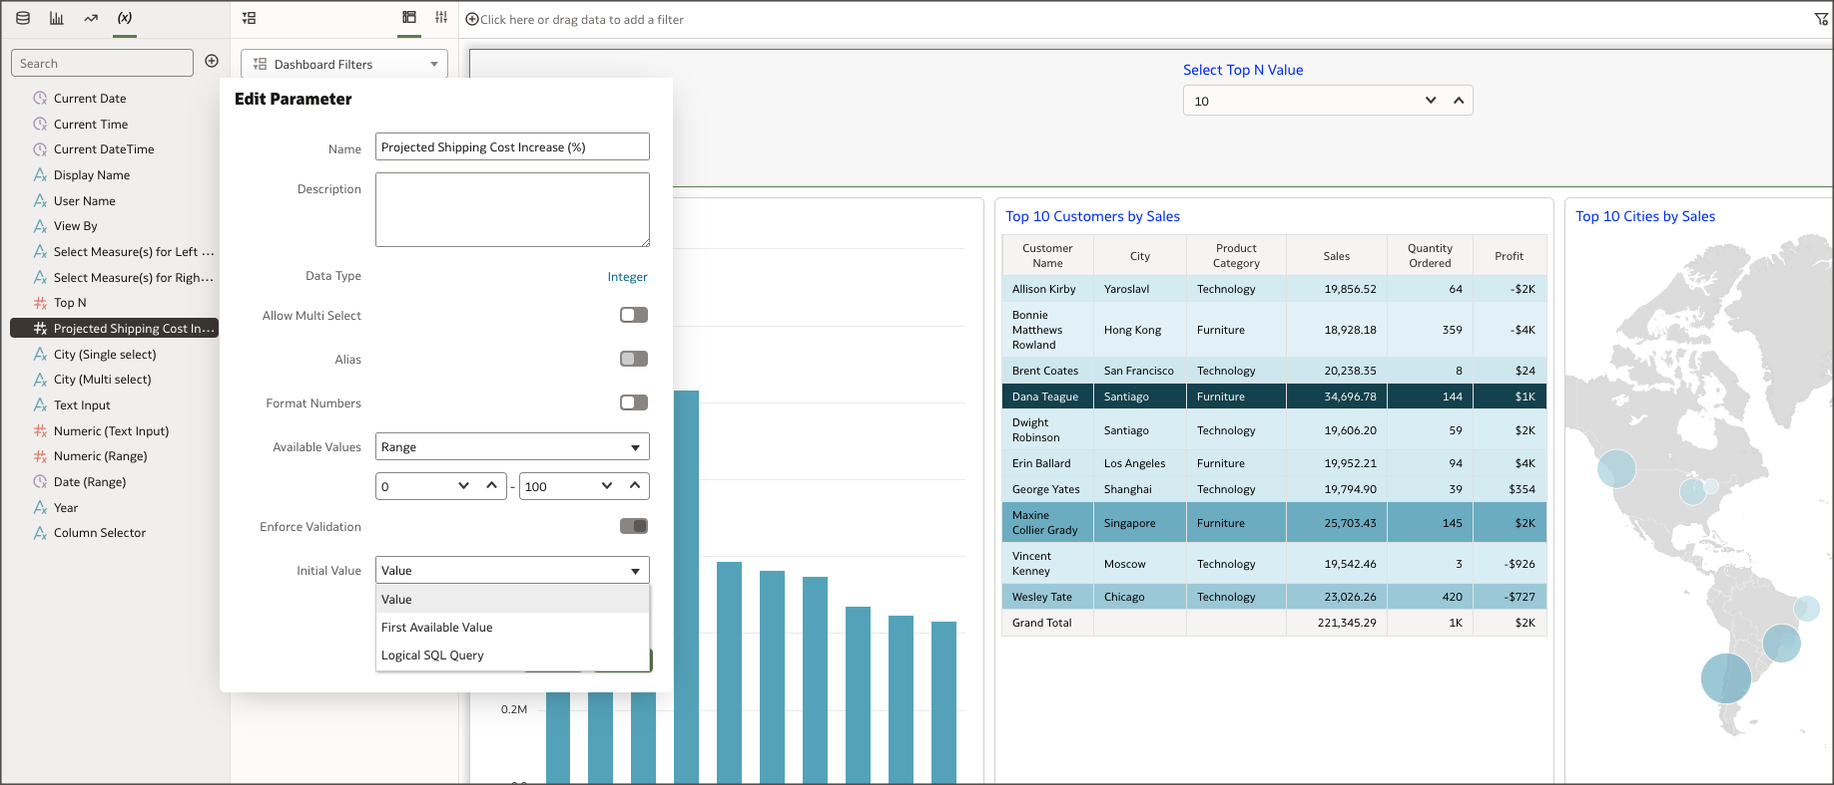
Task: Open the Visualizations bar chart icon
Action: coord(57,18)
